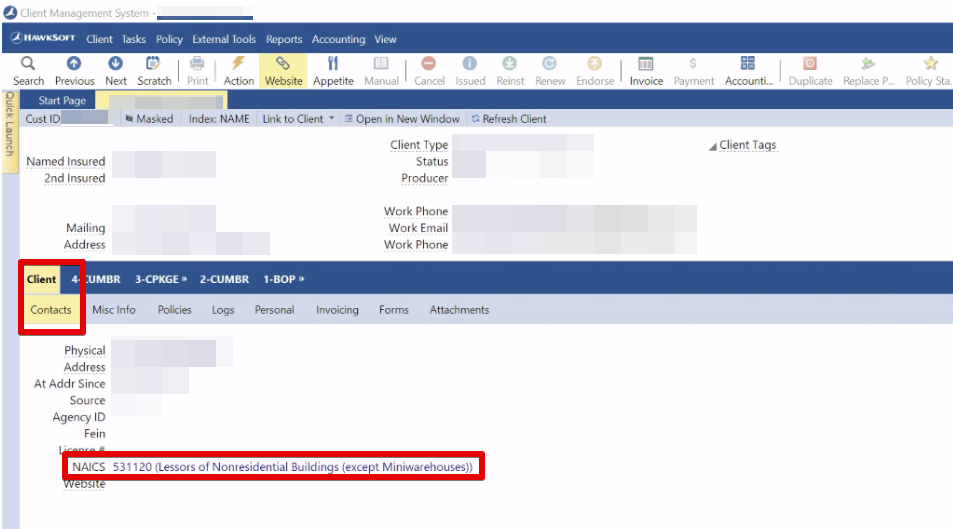Click the Mailing Address label

pyautogui.click(x=84, y=236)
